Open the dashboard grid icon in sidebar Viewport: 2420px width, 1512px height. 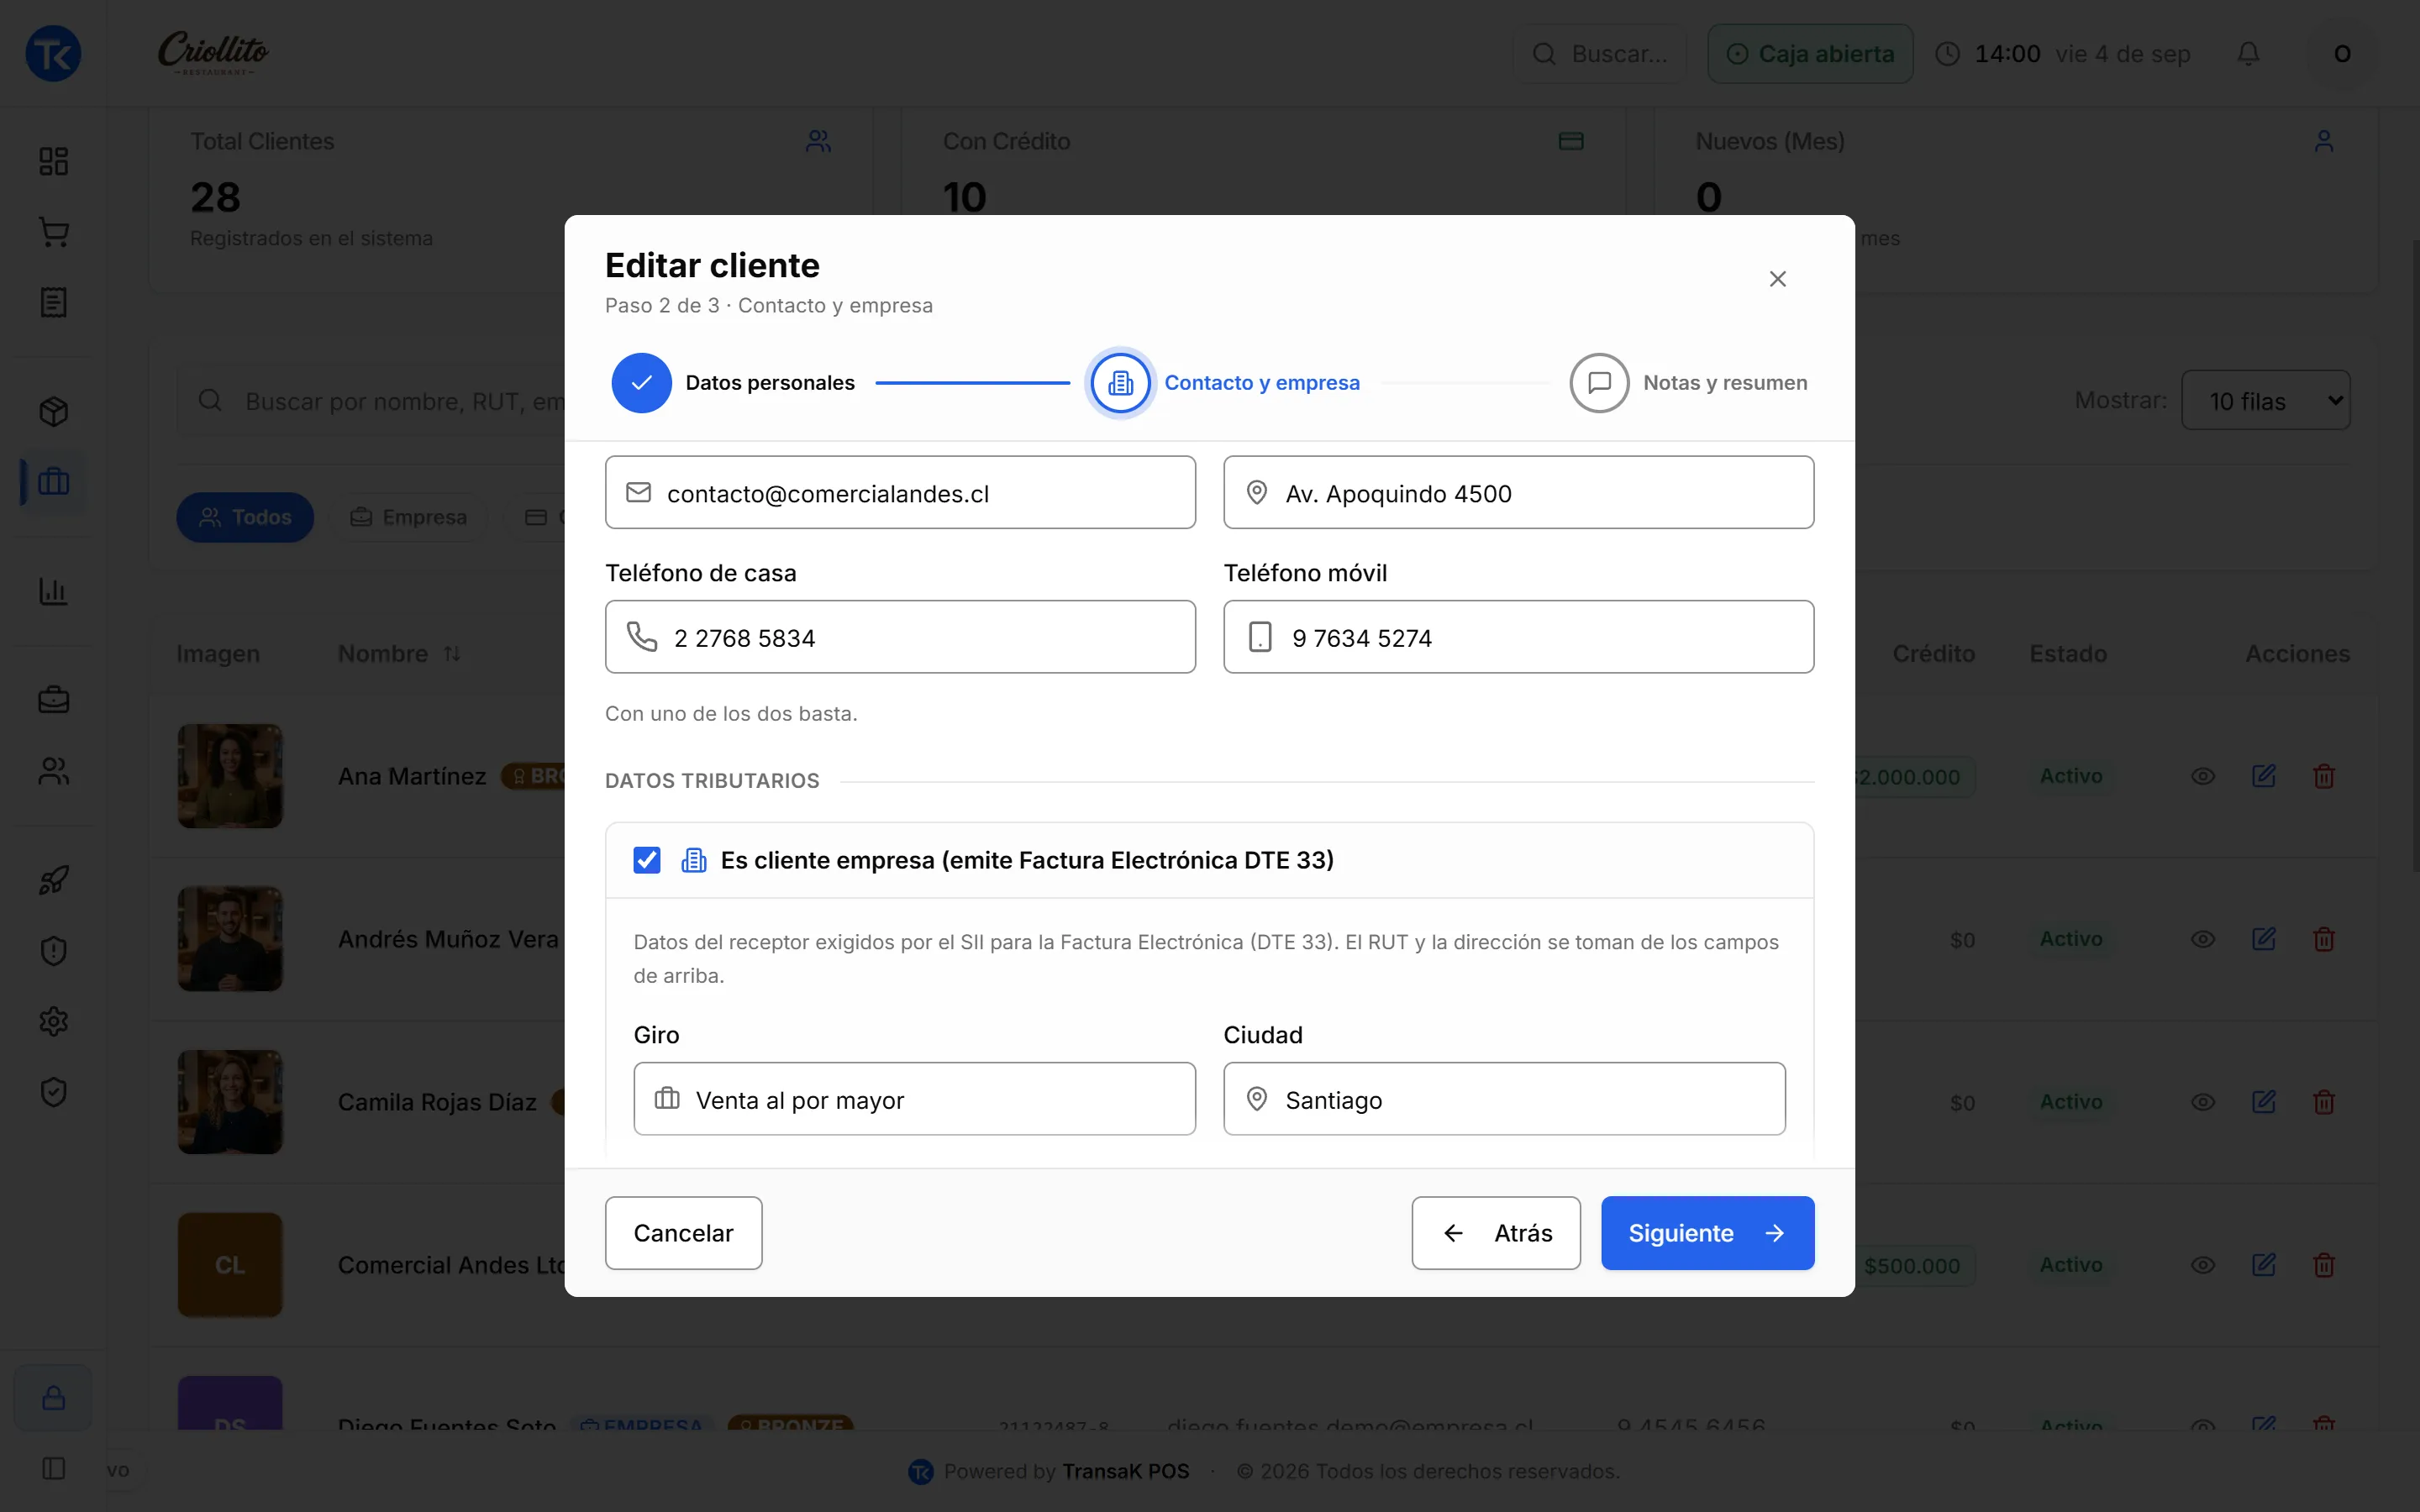(53, 161)
